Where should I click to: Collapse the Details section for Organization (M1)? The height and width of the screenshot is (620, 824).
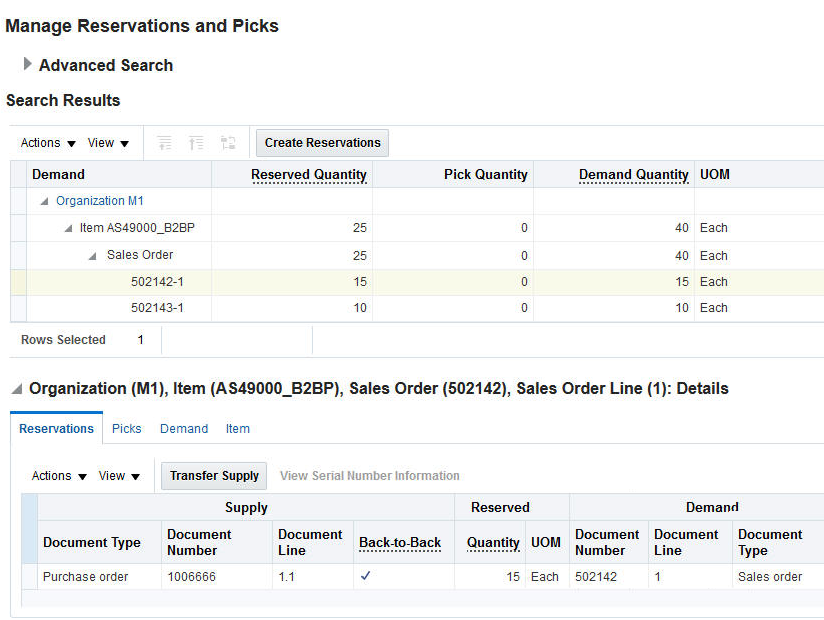coord(14,388)
